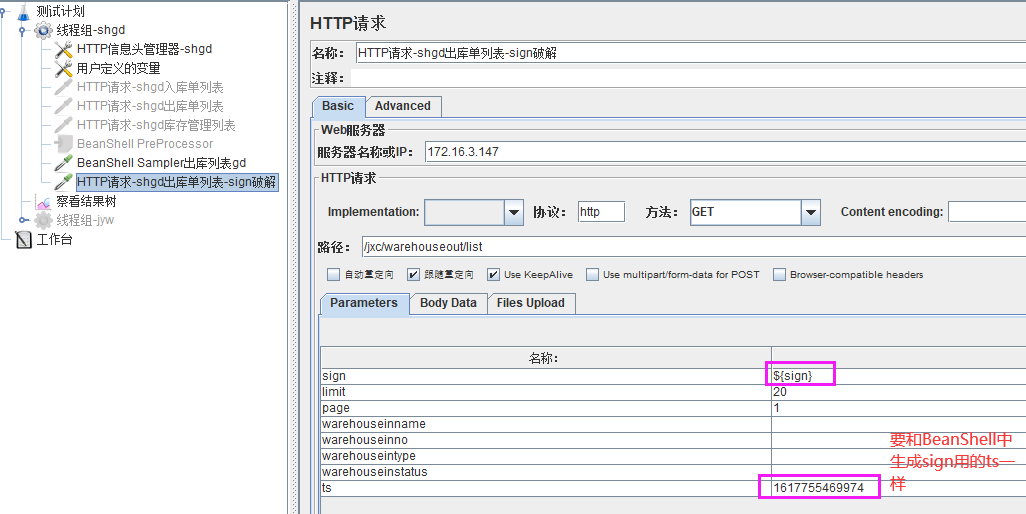Click the 工作台 workbench icon
Screen dimensions: 1026x514
click(x=24, y=240)
